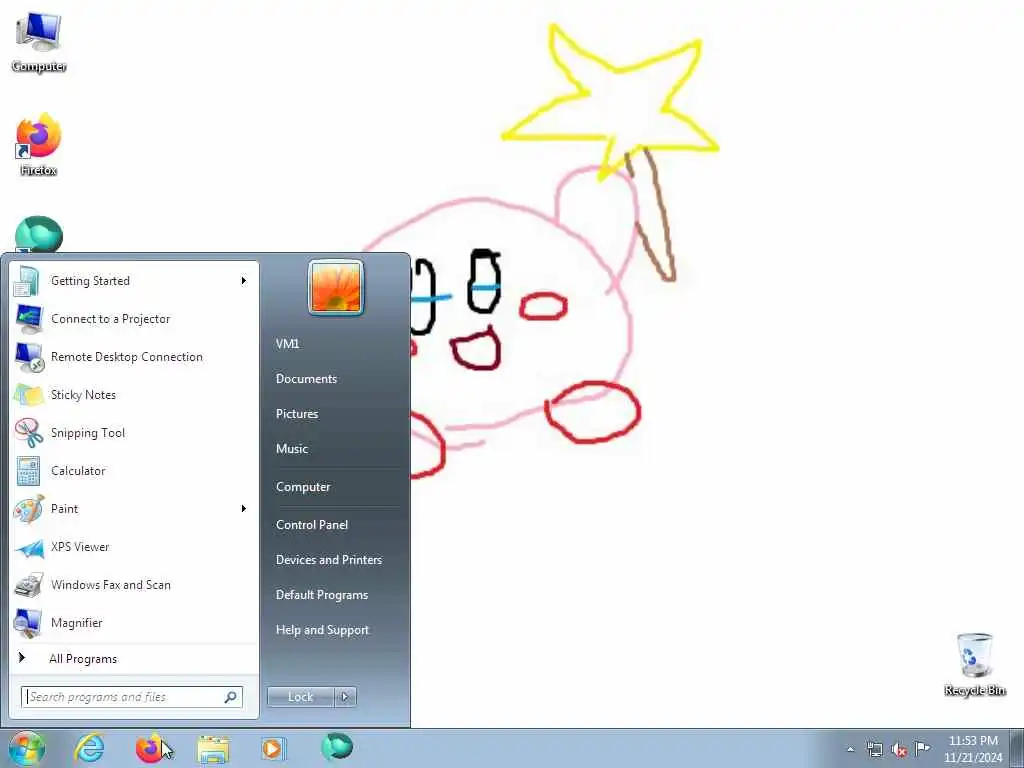Image resolution: width=1024 pixels, height=768 pixels.
Task: Open Computer from Start menu right pane
Action: click(x=303, y=487)
